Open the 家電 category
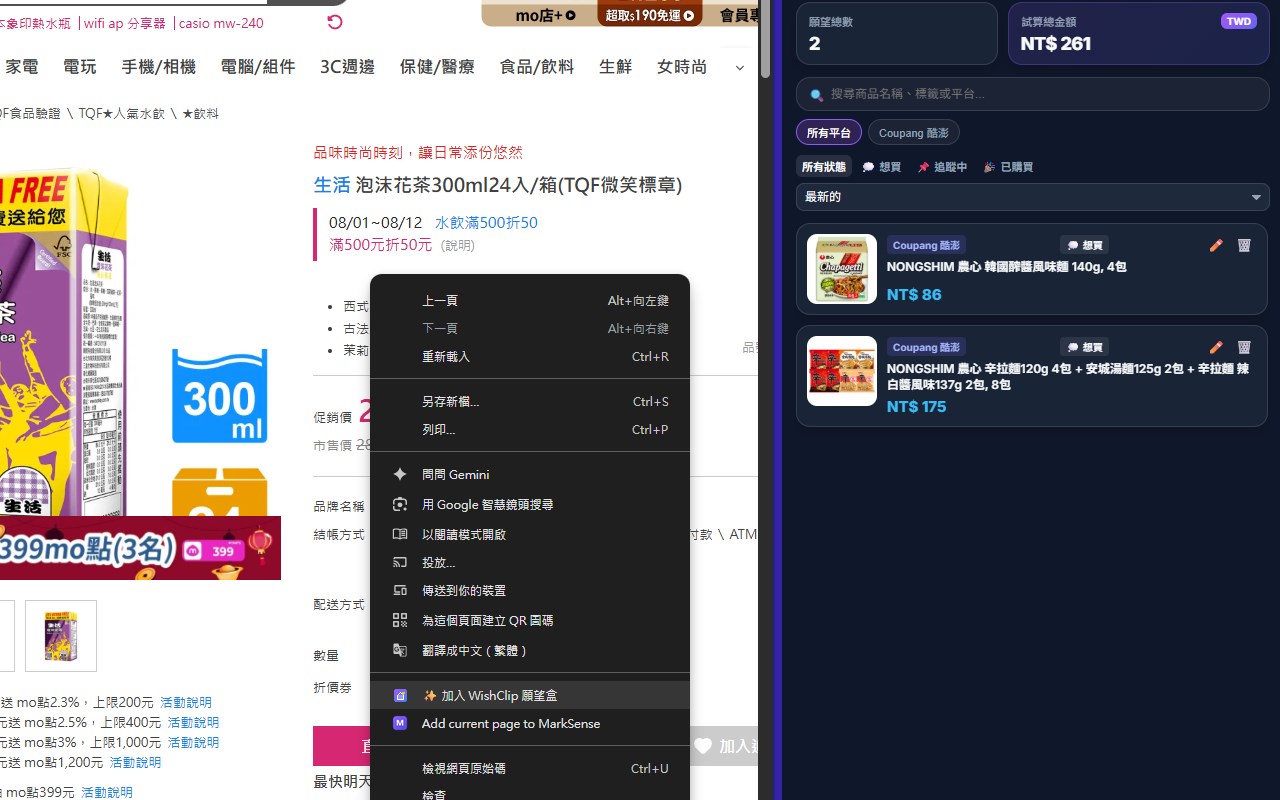 point(22,67)
